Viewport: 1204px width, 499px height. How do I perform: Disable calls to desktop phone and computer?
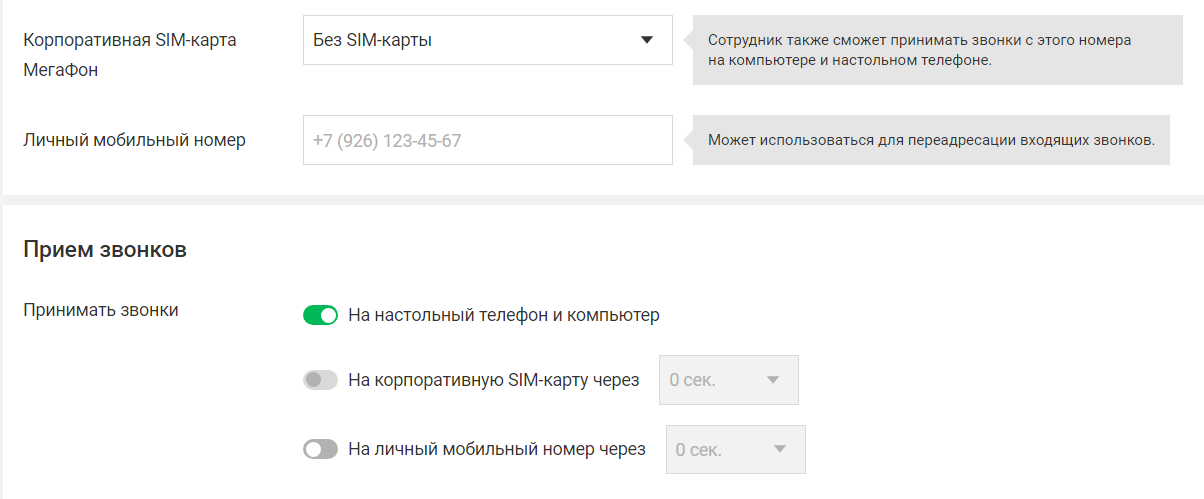pyautogui.click(x=320, y=316)
